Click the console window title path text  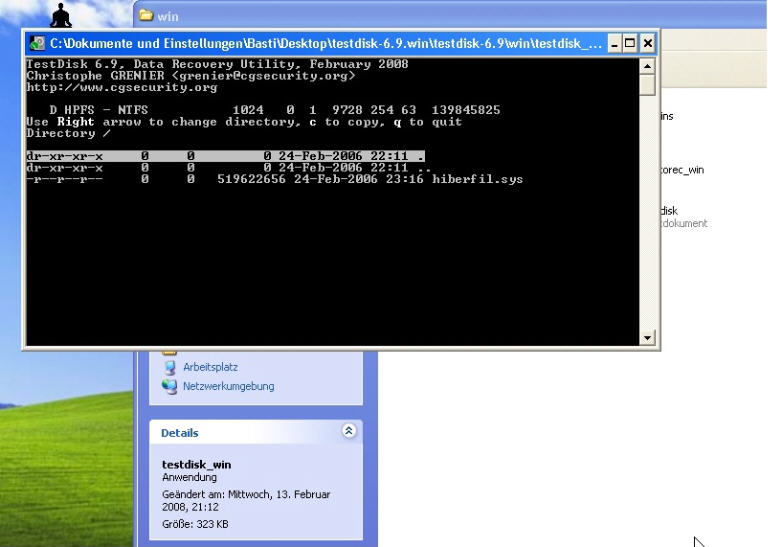(x=325, y=44)
